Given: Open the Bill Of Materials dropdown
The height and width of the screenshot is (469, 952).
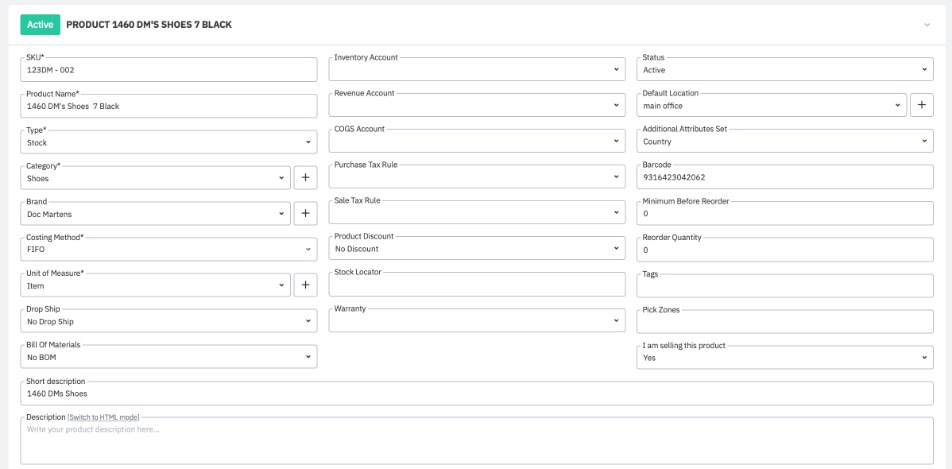Looking at the screenshot, I should point(168,357).
